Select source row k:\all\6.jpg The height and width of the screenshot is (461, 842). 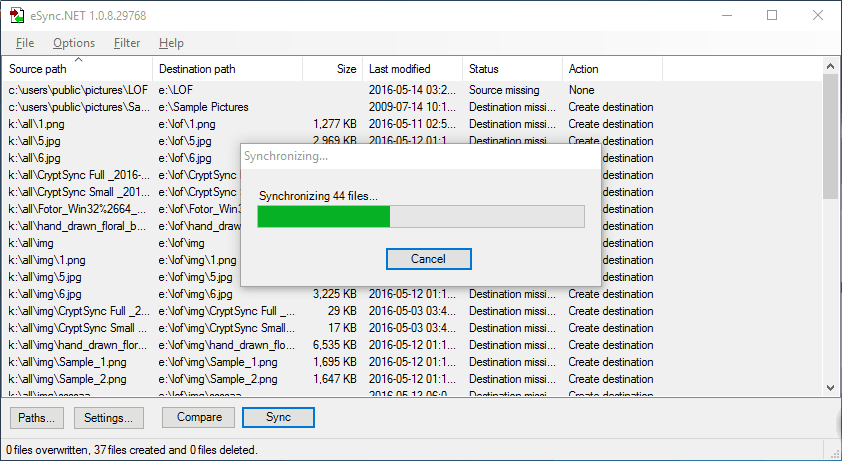pyautogui.click(x=34, y=158)
